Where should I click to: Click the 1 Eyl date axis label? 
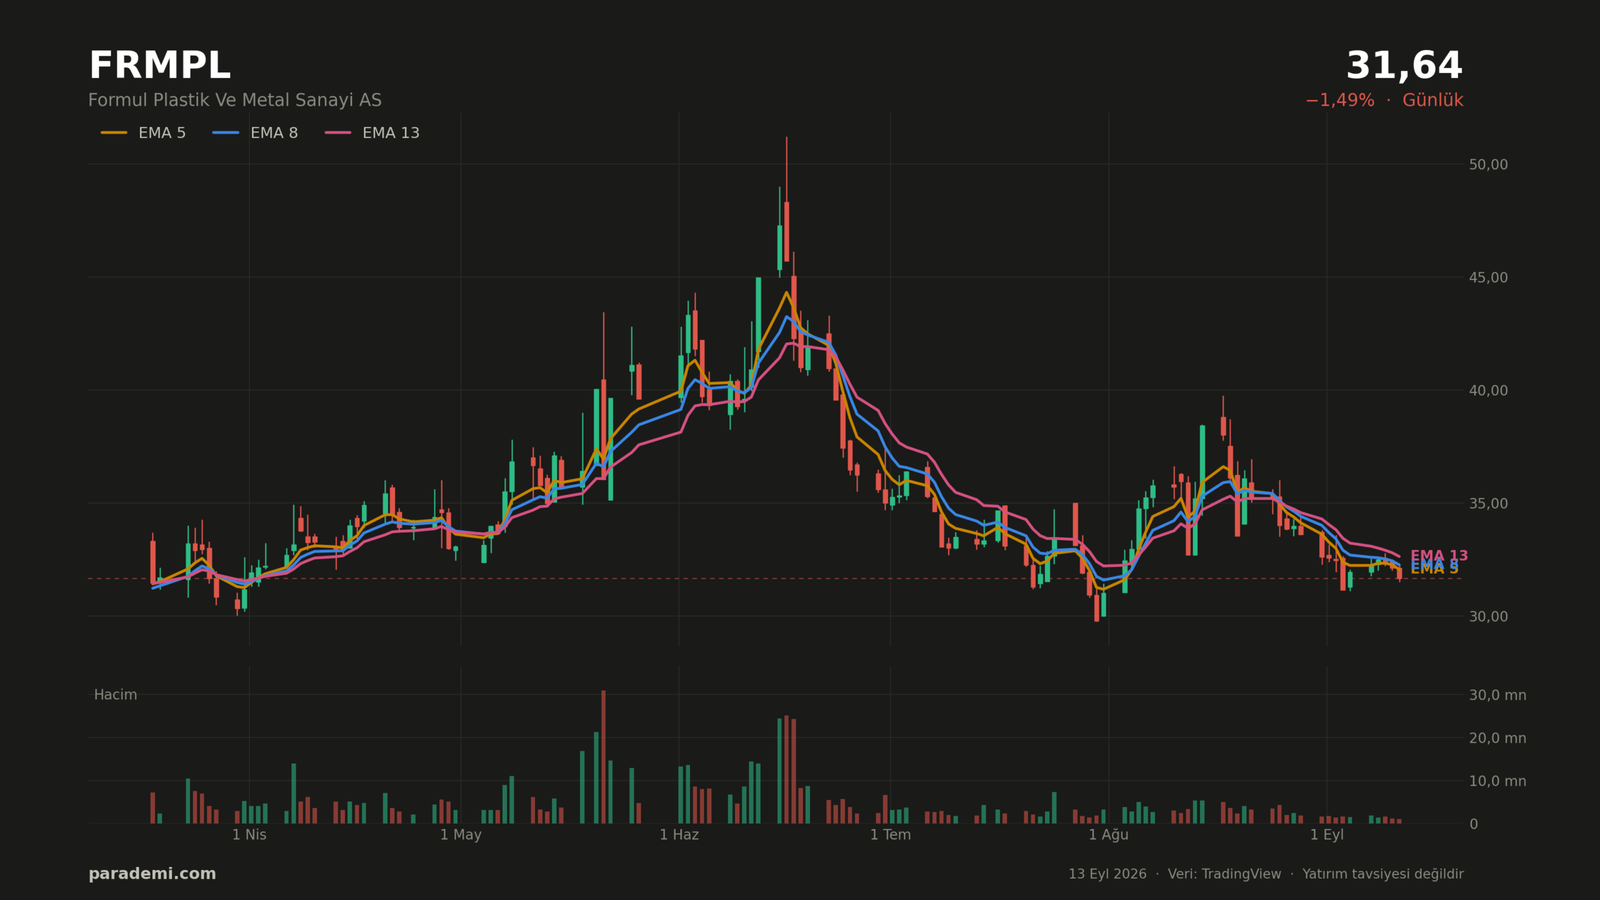[1327, 834]
